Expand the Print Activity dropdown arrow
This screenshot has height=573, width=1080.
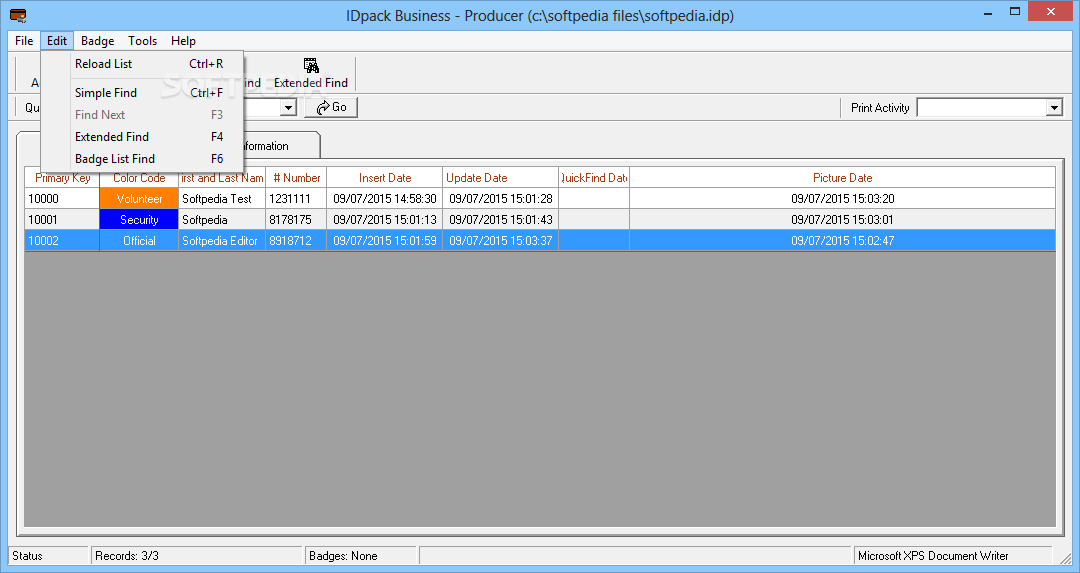tap(1054, 107)
